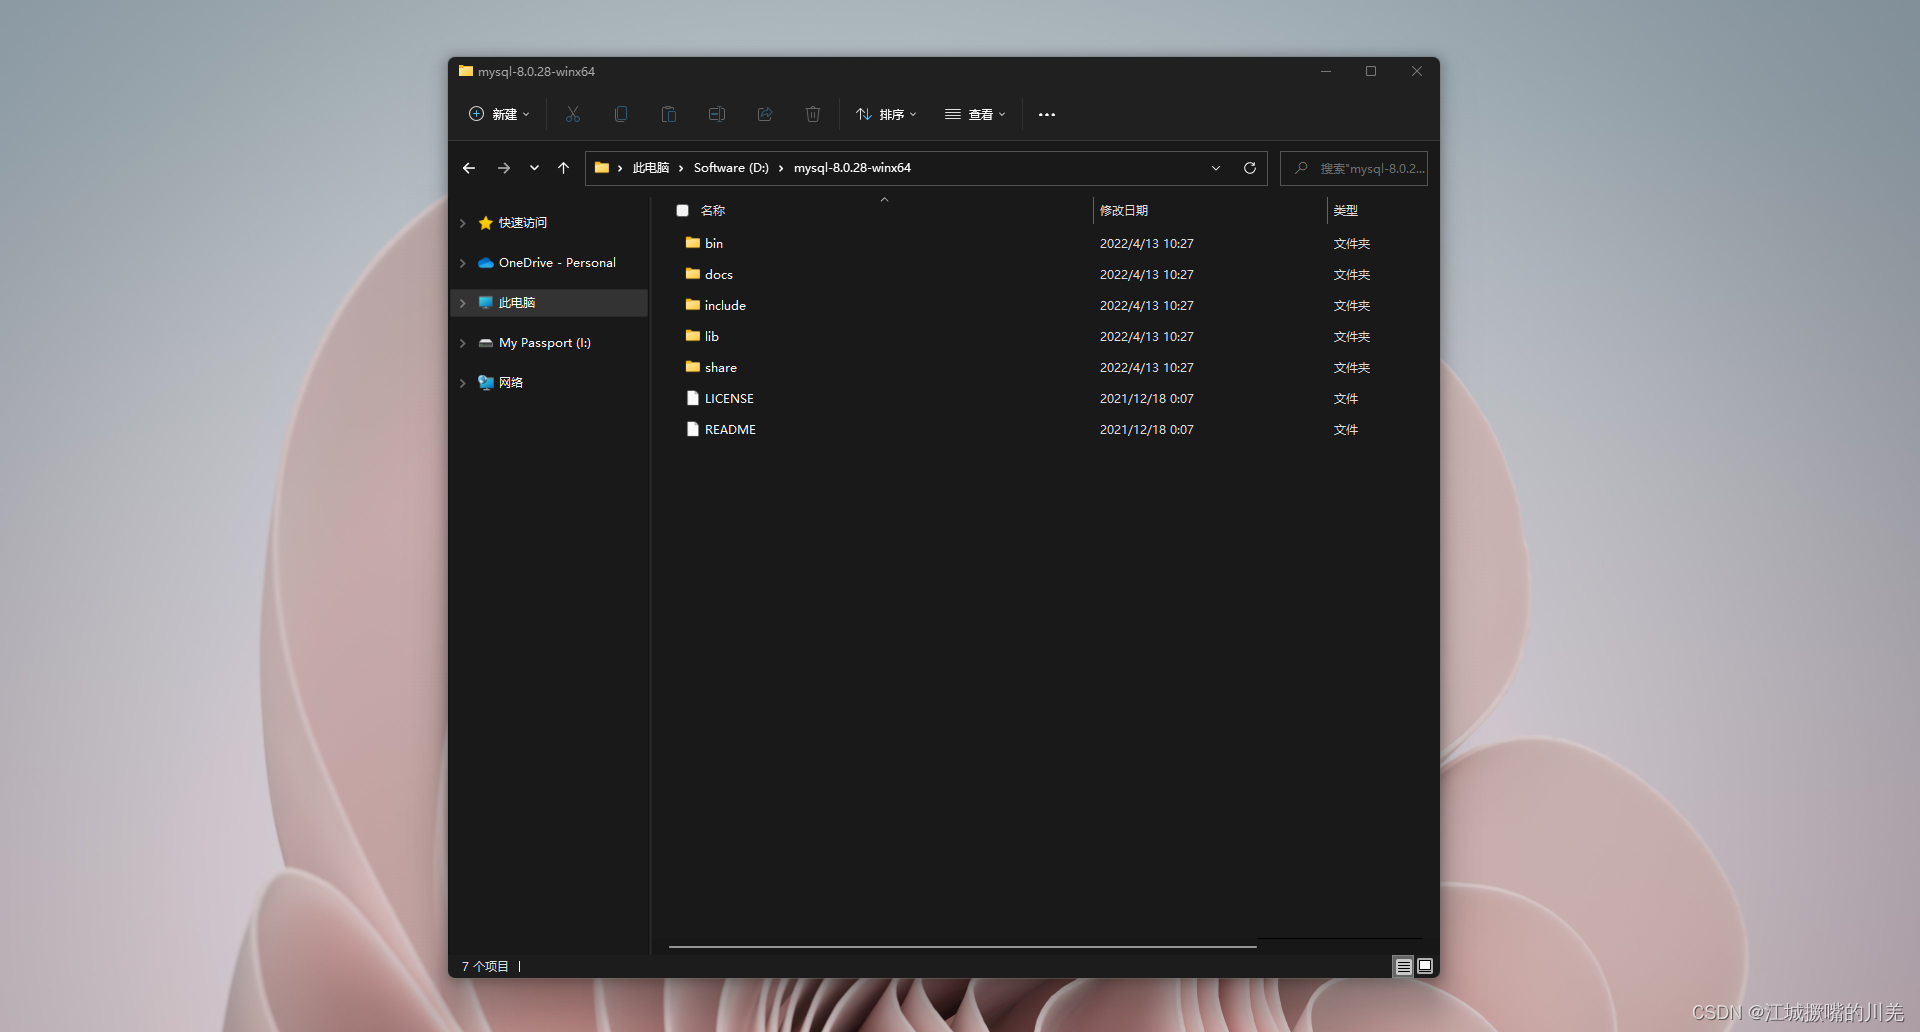Click the Paste clipboard icon
The height and width of the screenshot is (1032, 1920).
pyautogui.click(x=669, y=114)
